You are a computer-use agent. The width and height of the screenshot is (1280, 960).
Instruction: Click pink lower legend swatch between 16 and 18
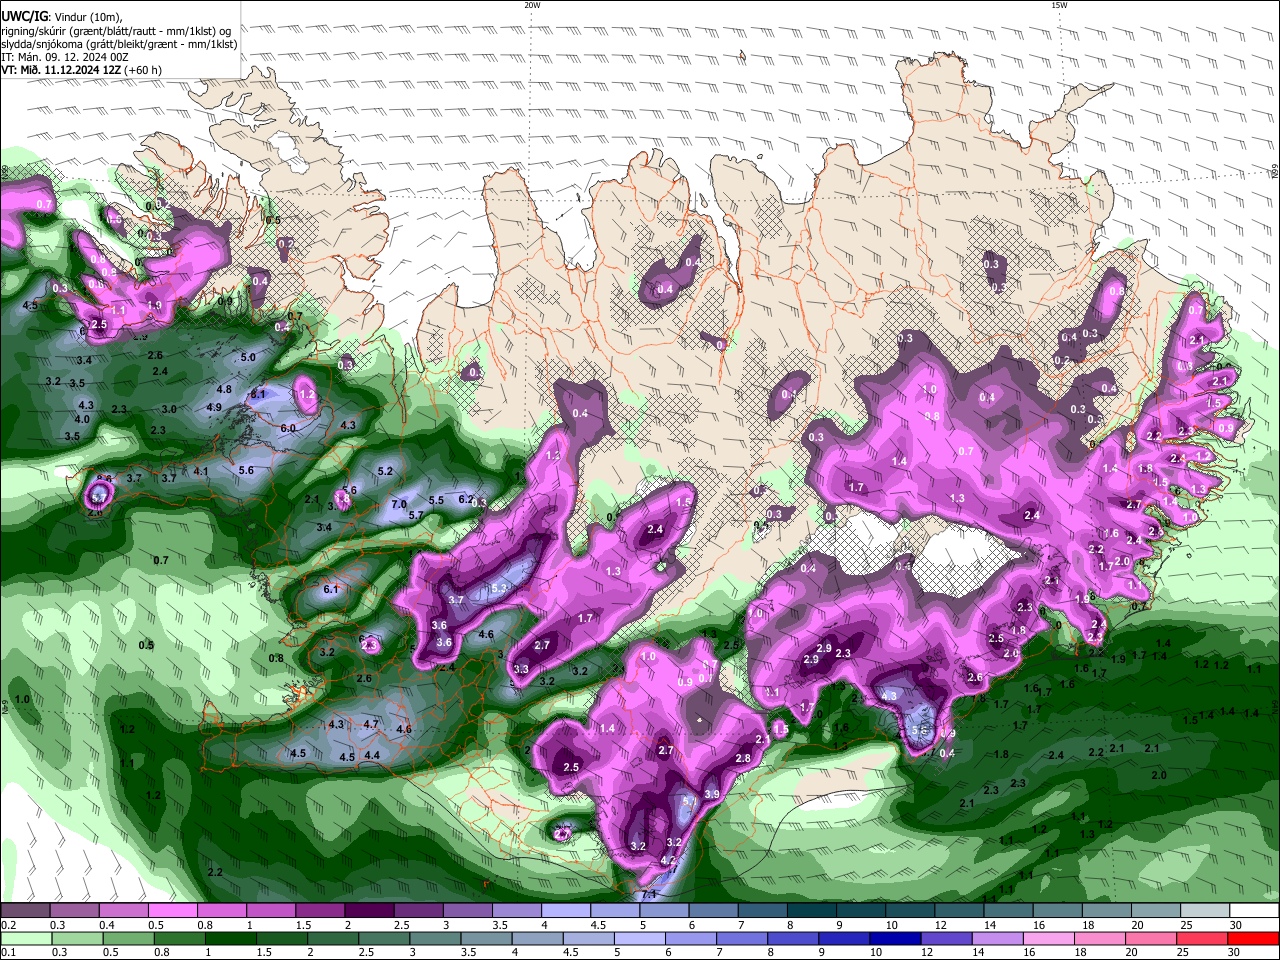(1049, 938)
